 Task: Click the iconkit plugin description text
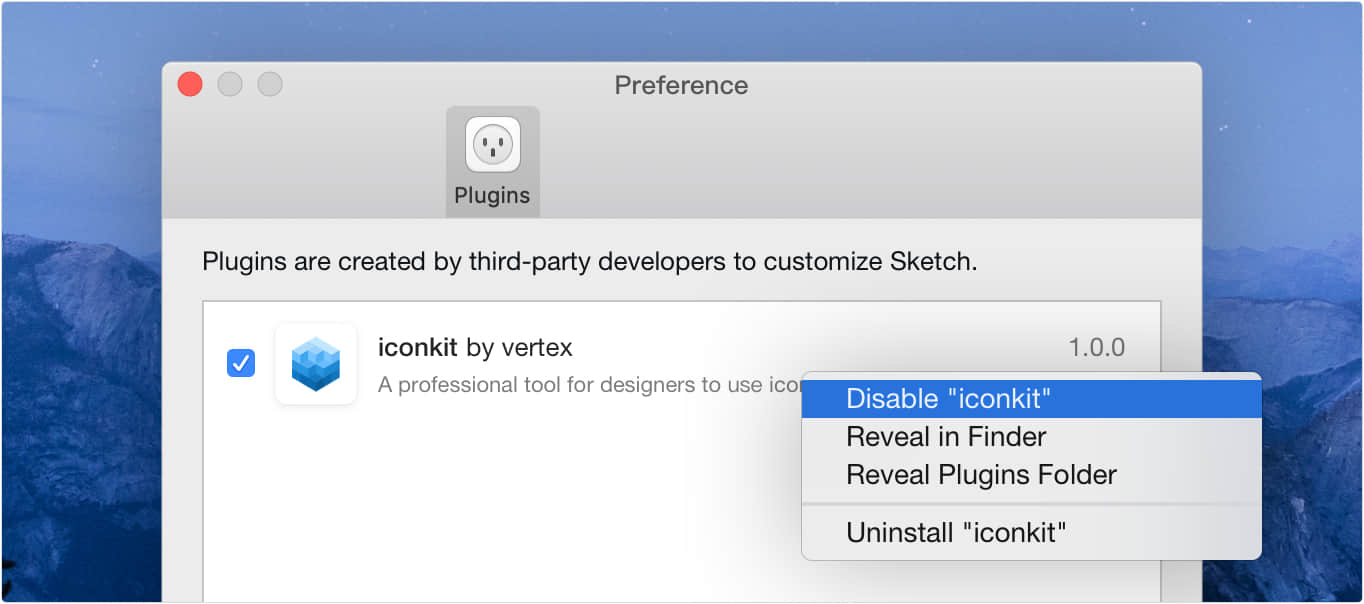tap(580, 385)
